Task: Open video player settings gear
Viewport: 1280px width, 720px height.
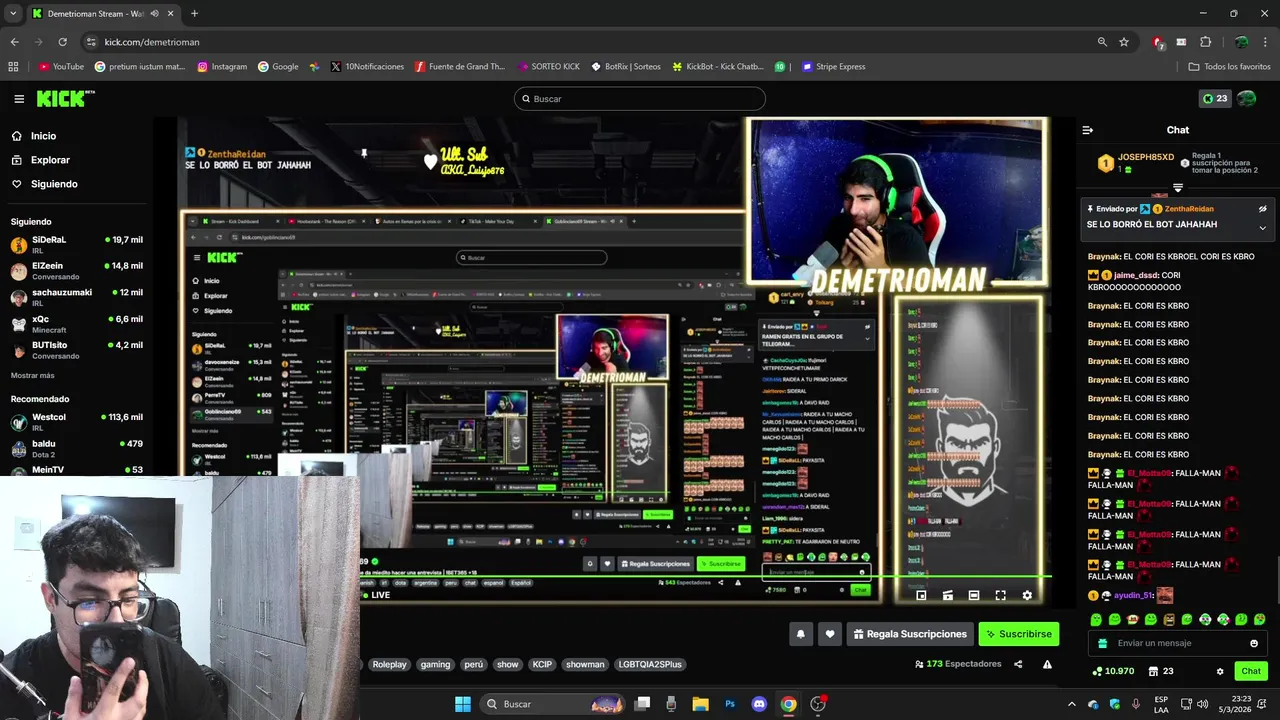Action: (x=1027, y=595)
